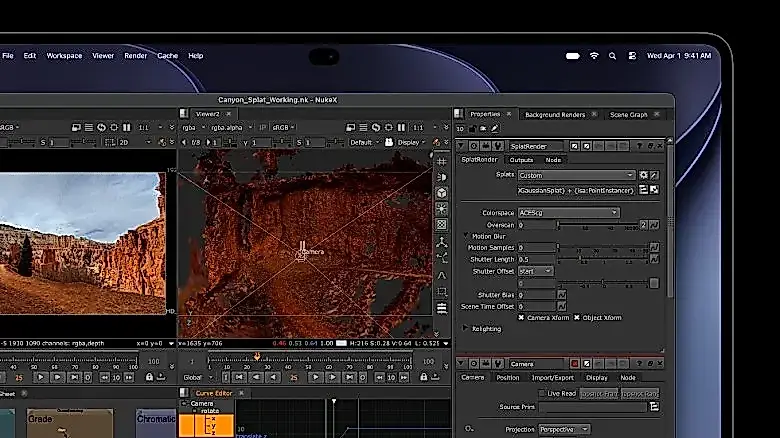Screen dimensions: 780x438
Task: Open the Workspace menu
Action: coord(64,56)
